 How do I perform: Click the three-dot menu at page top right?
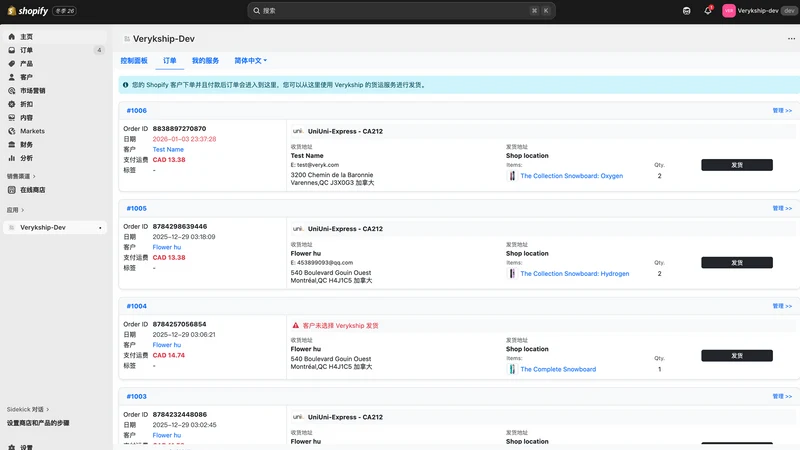(x=791, y=39)
